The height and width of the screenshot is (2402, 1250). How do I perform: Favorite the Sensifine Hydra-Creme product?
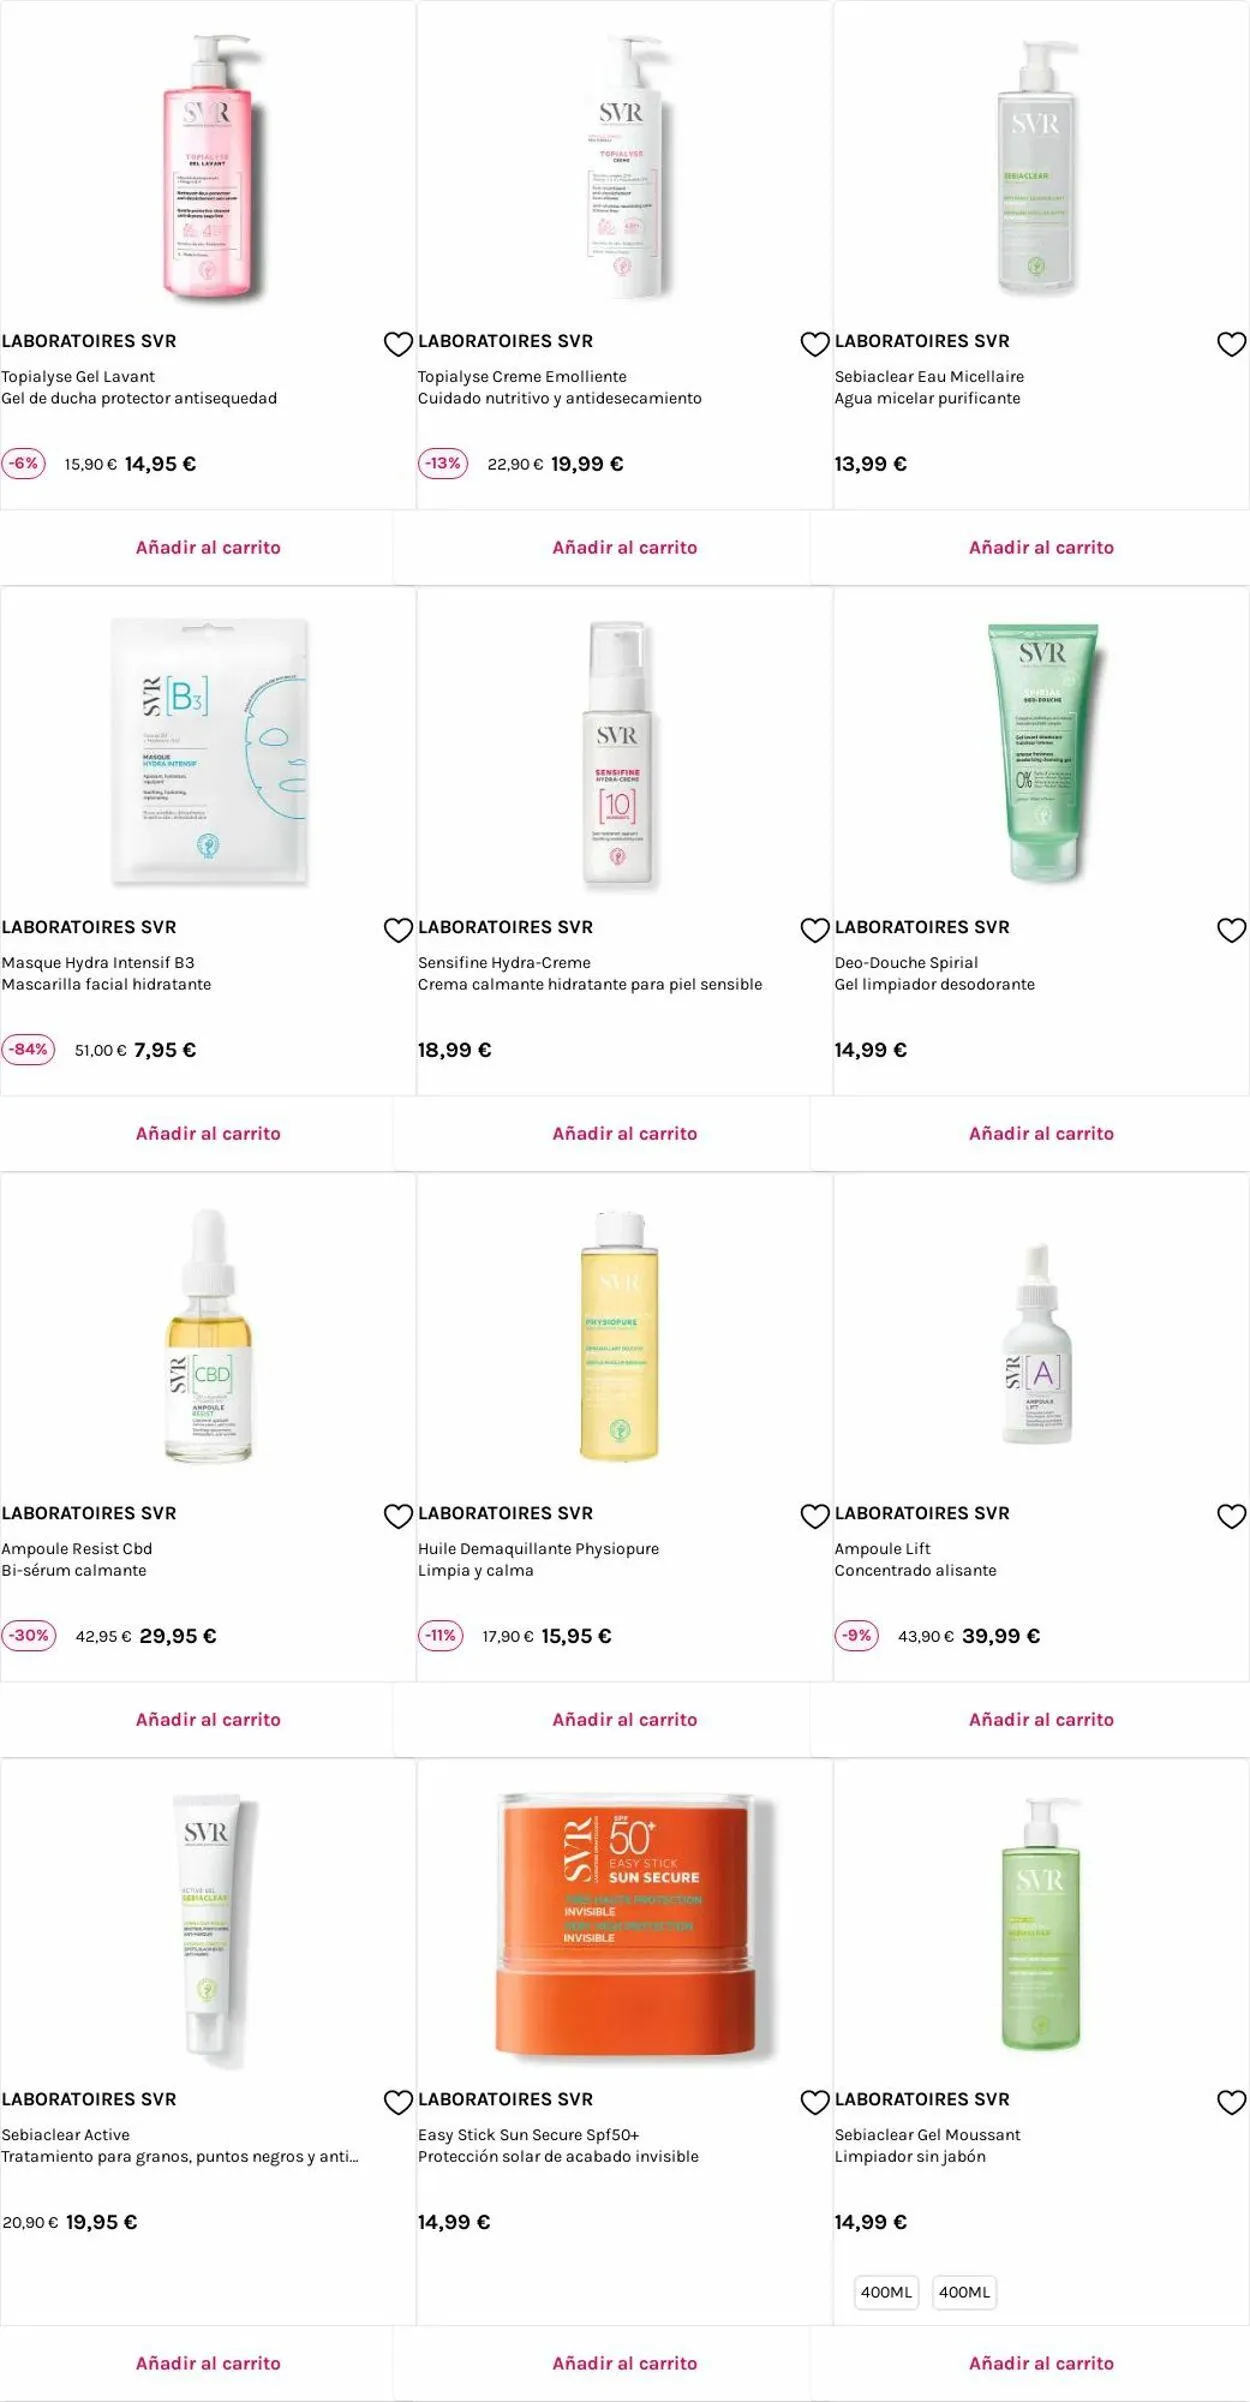pyautogui.click(x=815, y=930)
